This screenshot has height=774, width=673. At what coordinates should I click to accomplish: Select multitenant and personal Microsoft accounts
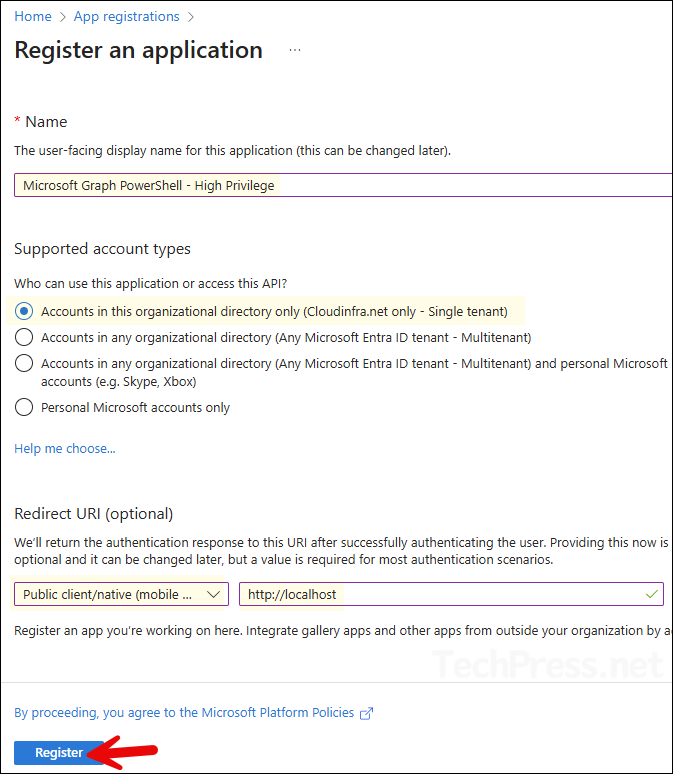(23, 364)
